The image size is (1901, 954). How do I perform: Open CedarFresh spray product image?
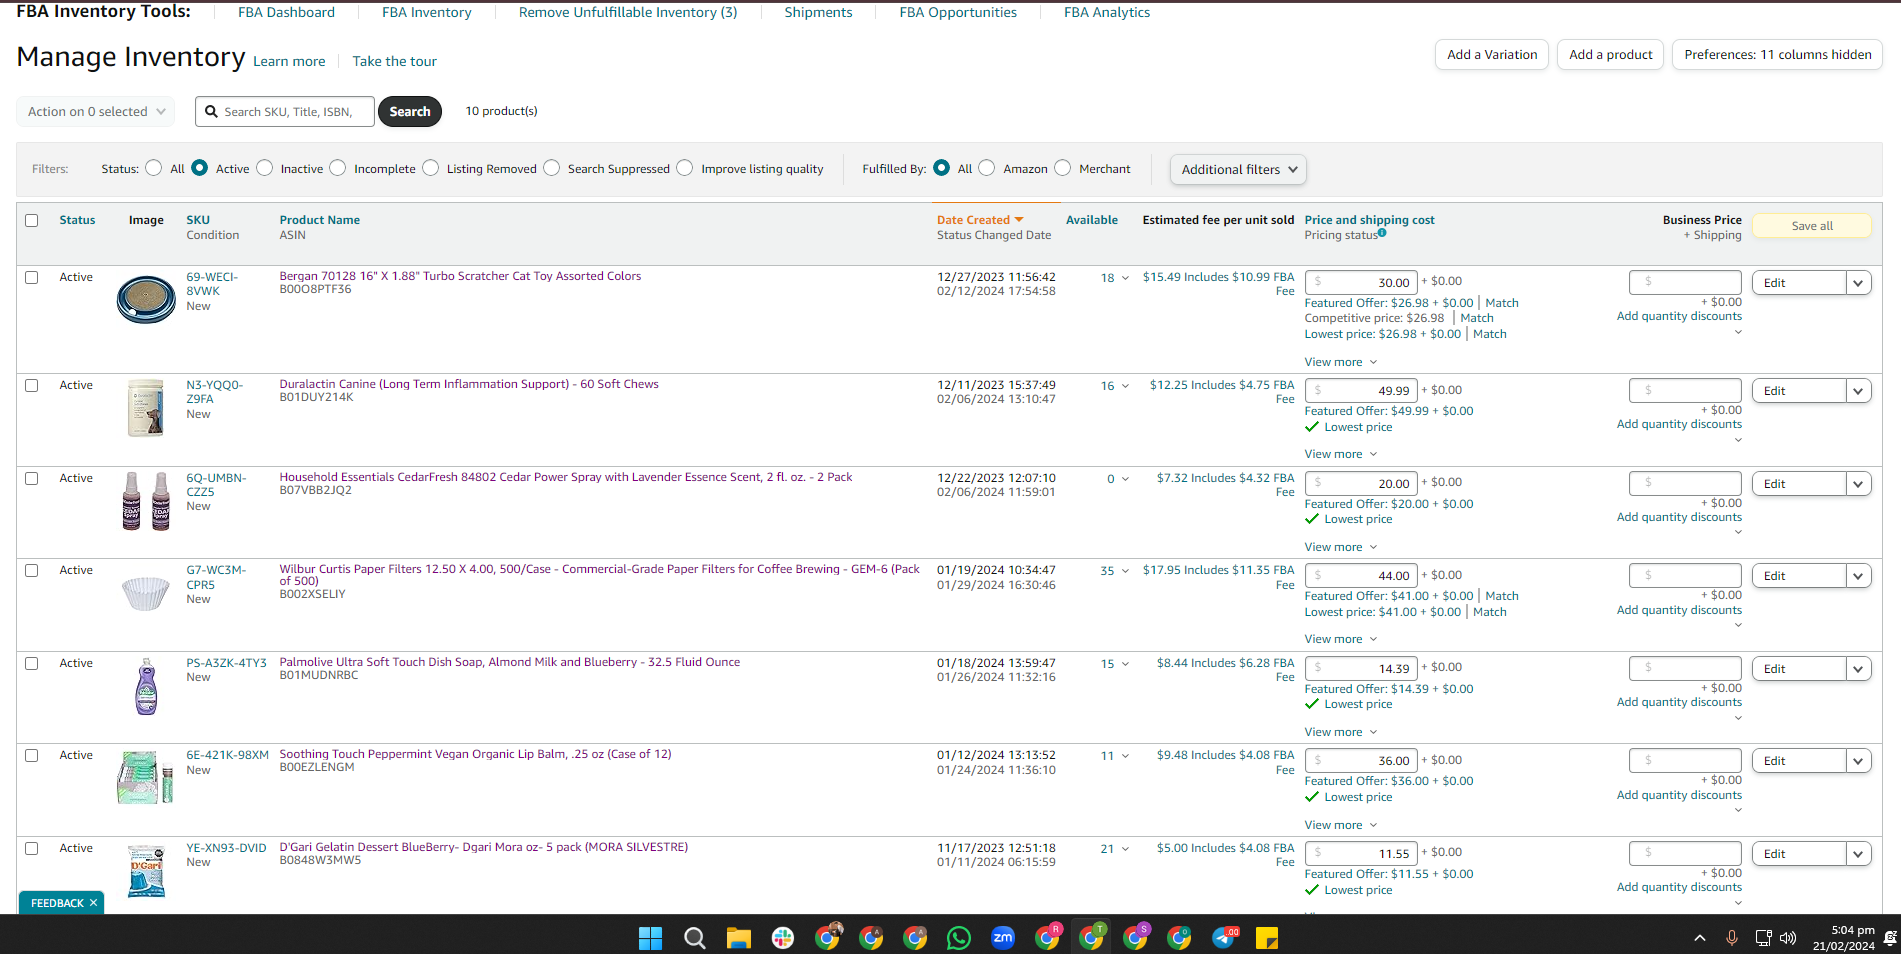coord(146,500)
